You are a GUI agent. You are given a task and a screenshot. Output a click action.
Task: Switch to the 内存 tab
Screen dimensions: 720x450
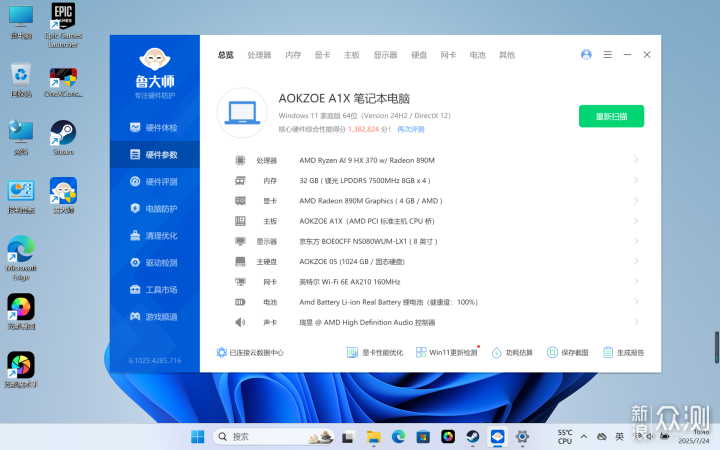click(x=293, y=55)
